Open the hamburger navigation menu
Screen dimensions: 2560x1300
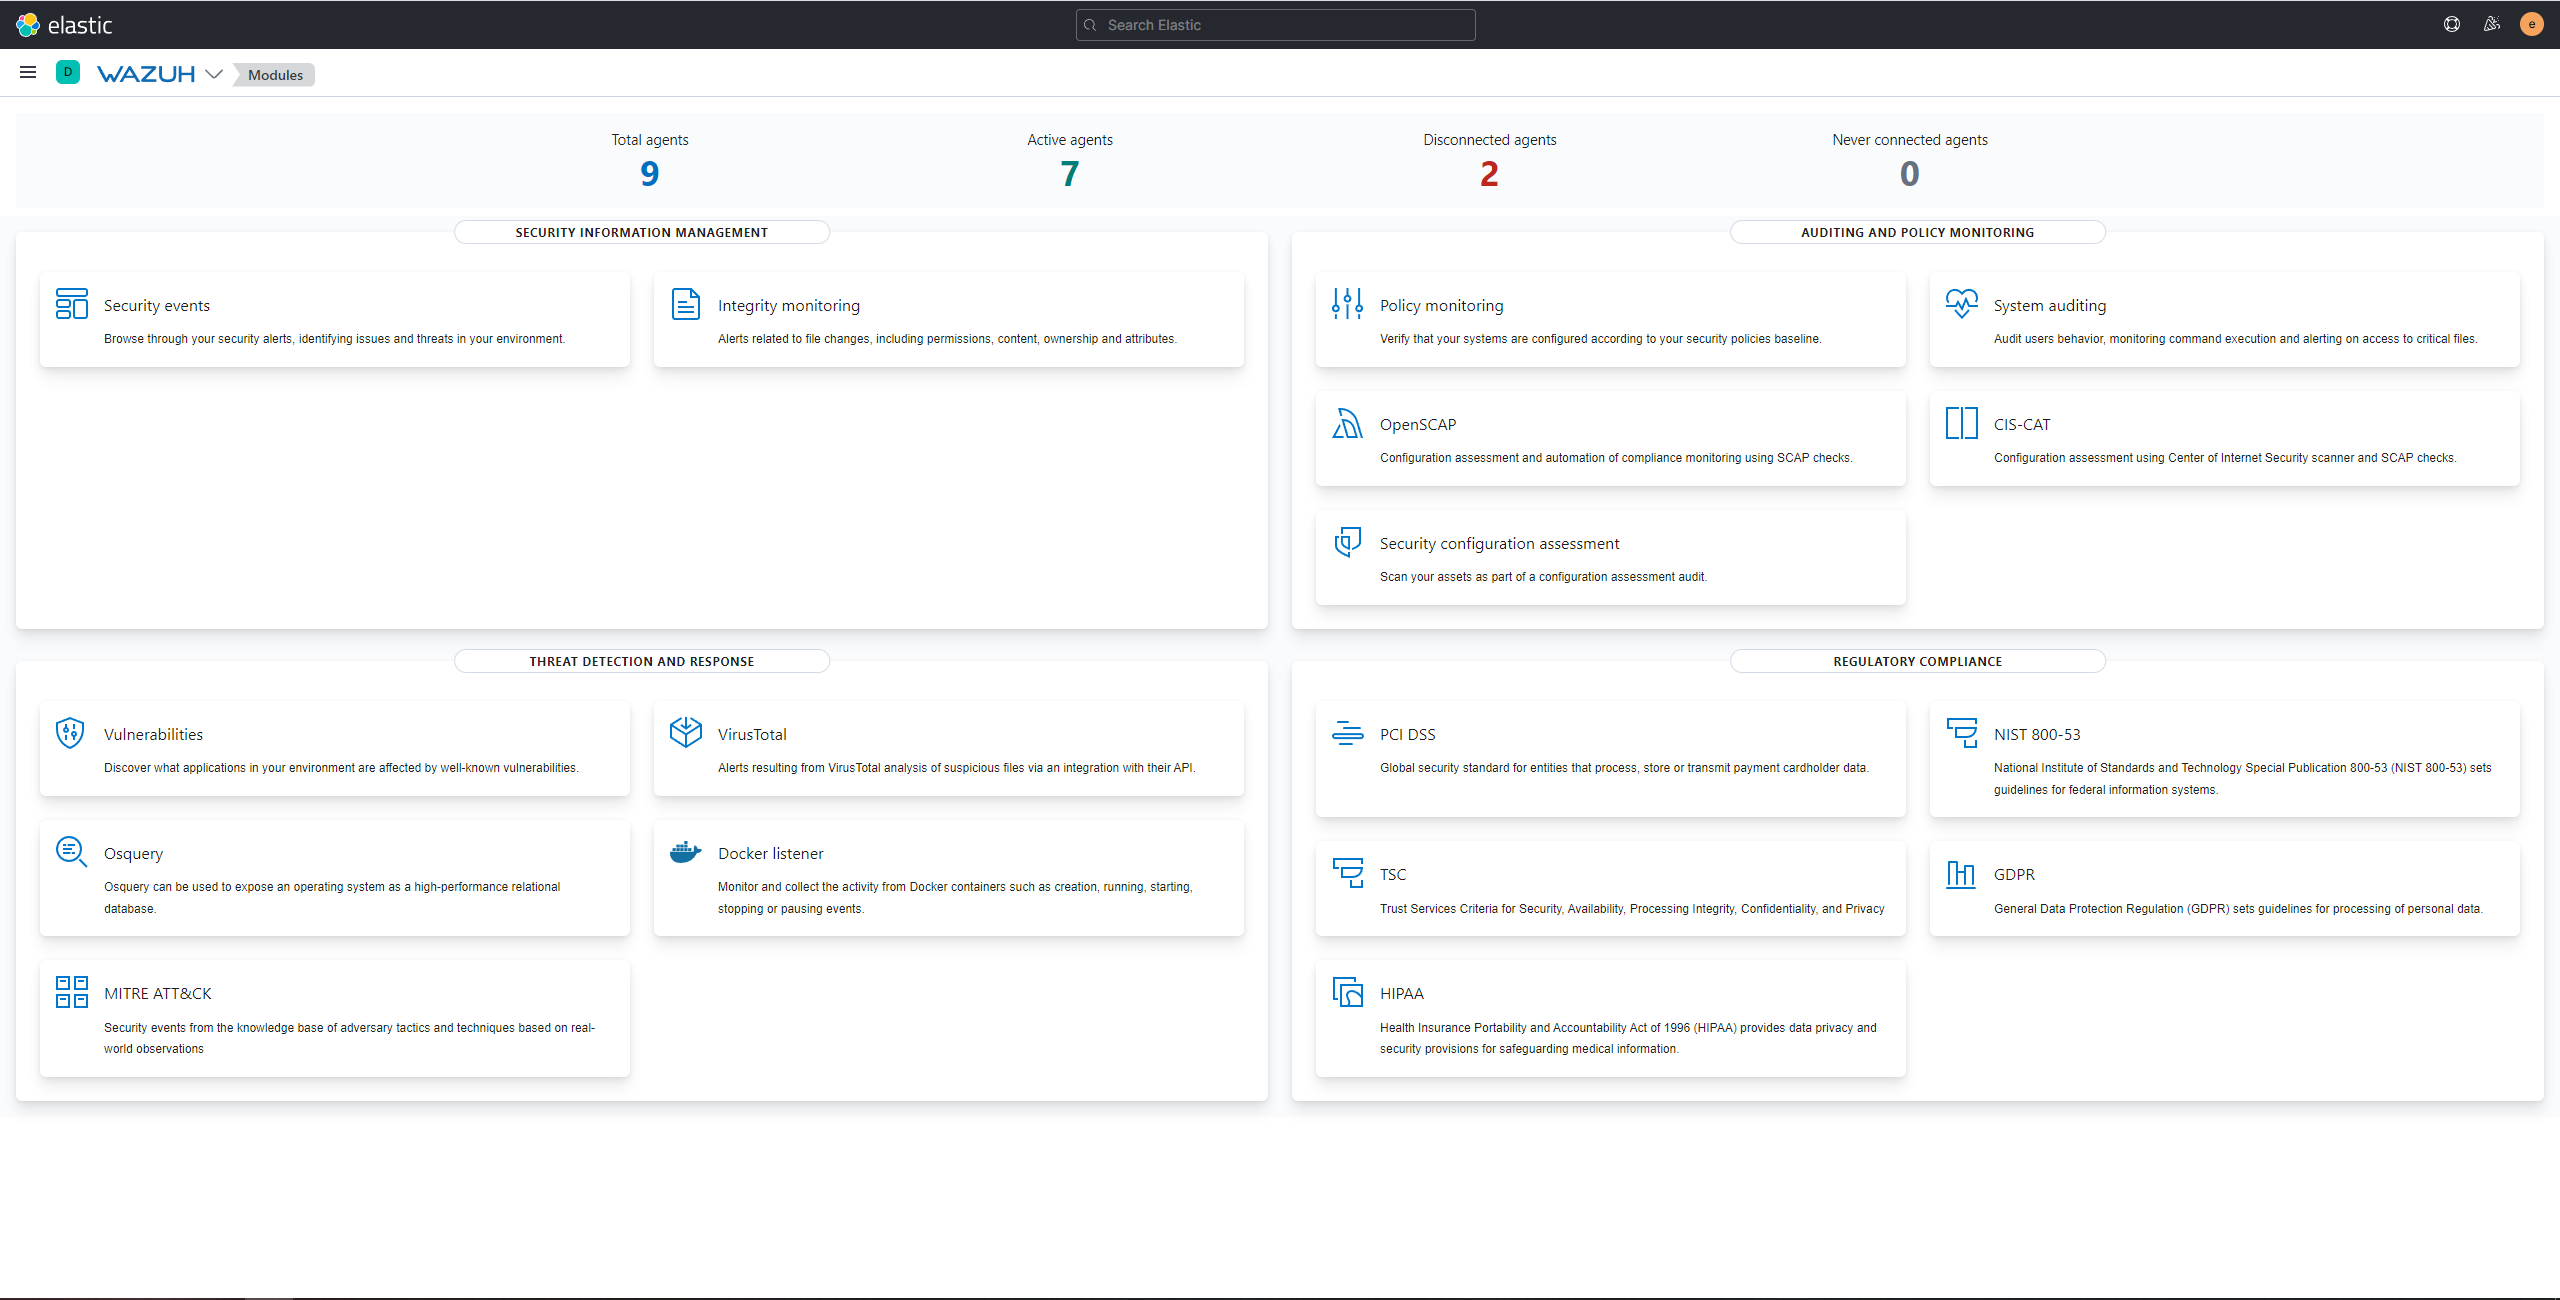pos(28,73)
